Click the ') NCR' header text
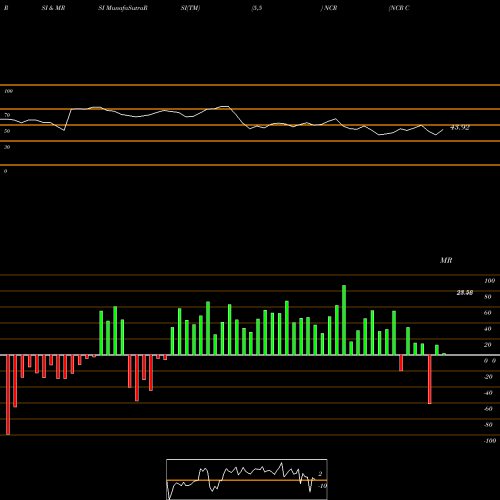 coord(329,8)
